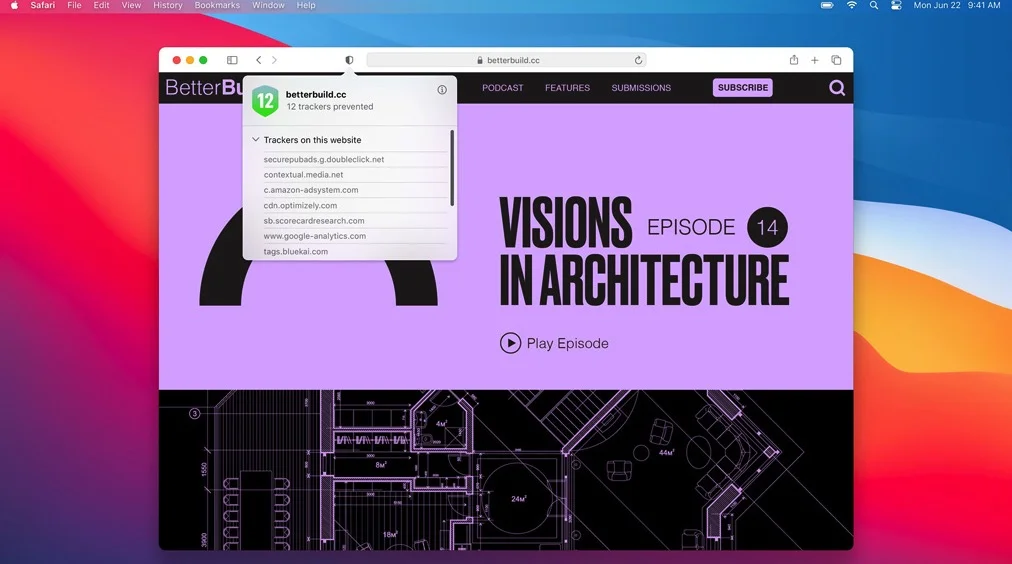Click the forward navigation arrow
The width and height of the screenshot is (1012, 564).
pos(275,60)
